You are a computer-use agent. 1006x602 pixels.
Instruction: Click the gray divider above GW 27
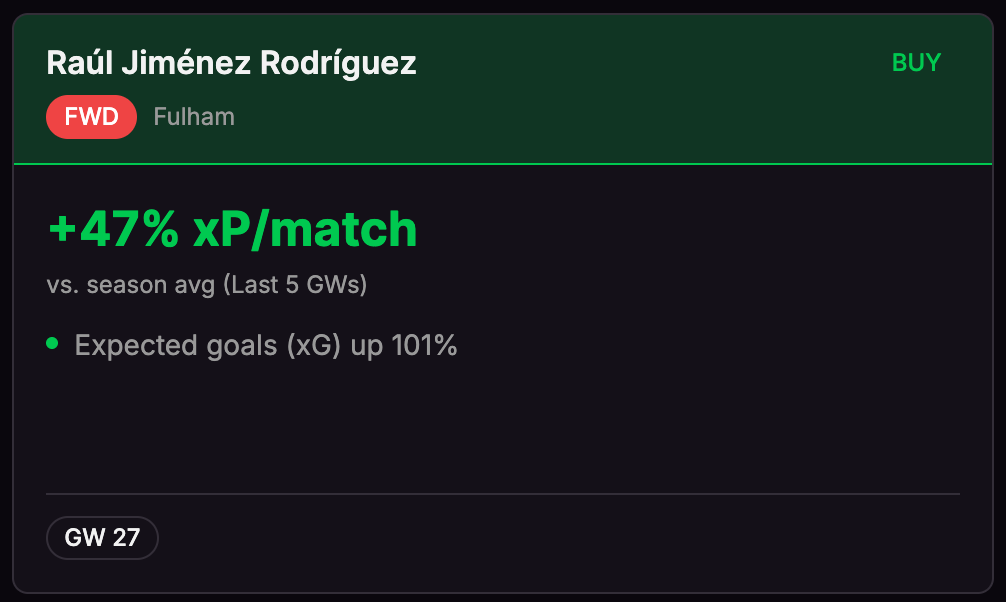point(502,494)
